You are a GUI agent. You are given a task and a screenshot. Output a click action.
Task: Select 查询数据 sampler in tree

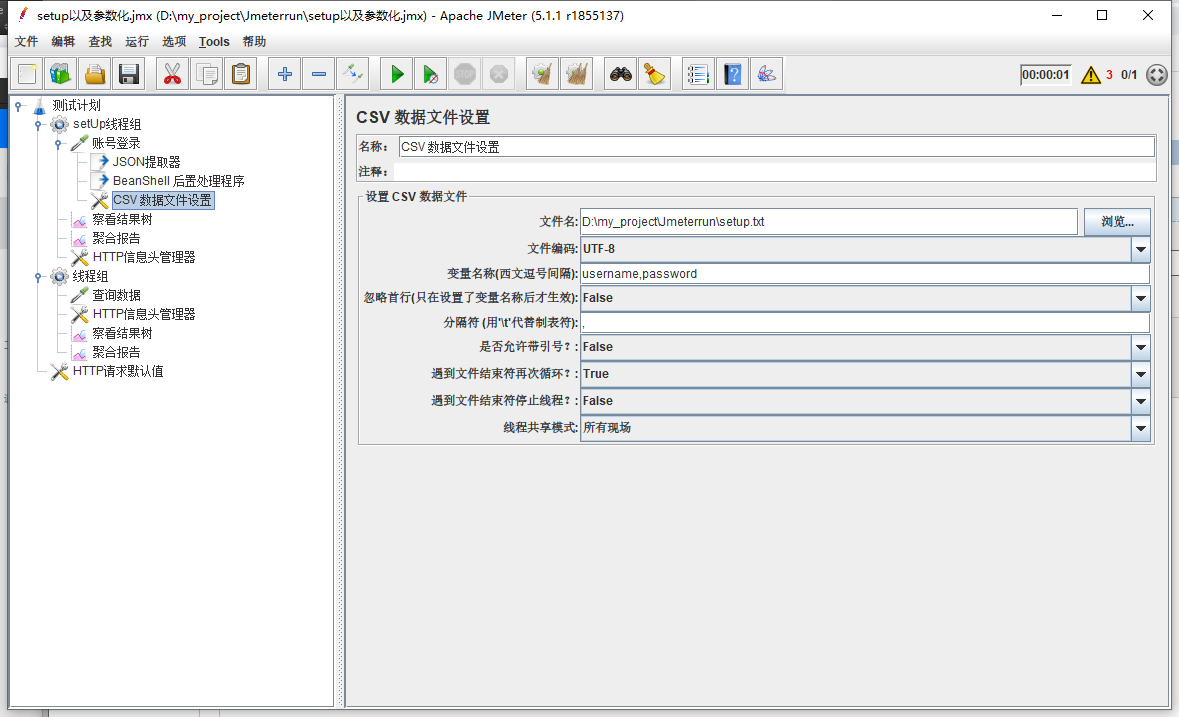[x=116, y=295]
